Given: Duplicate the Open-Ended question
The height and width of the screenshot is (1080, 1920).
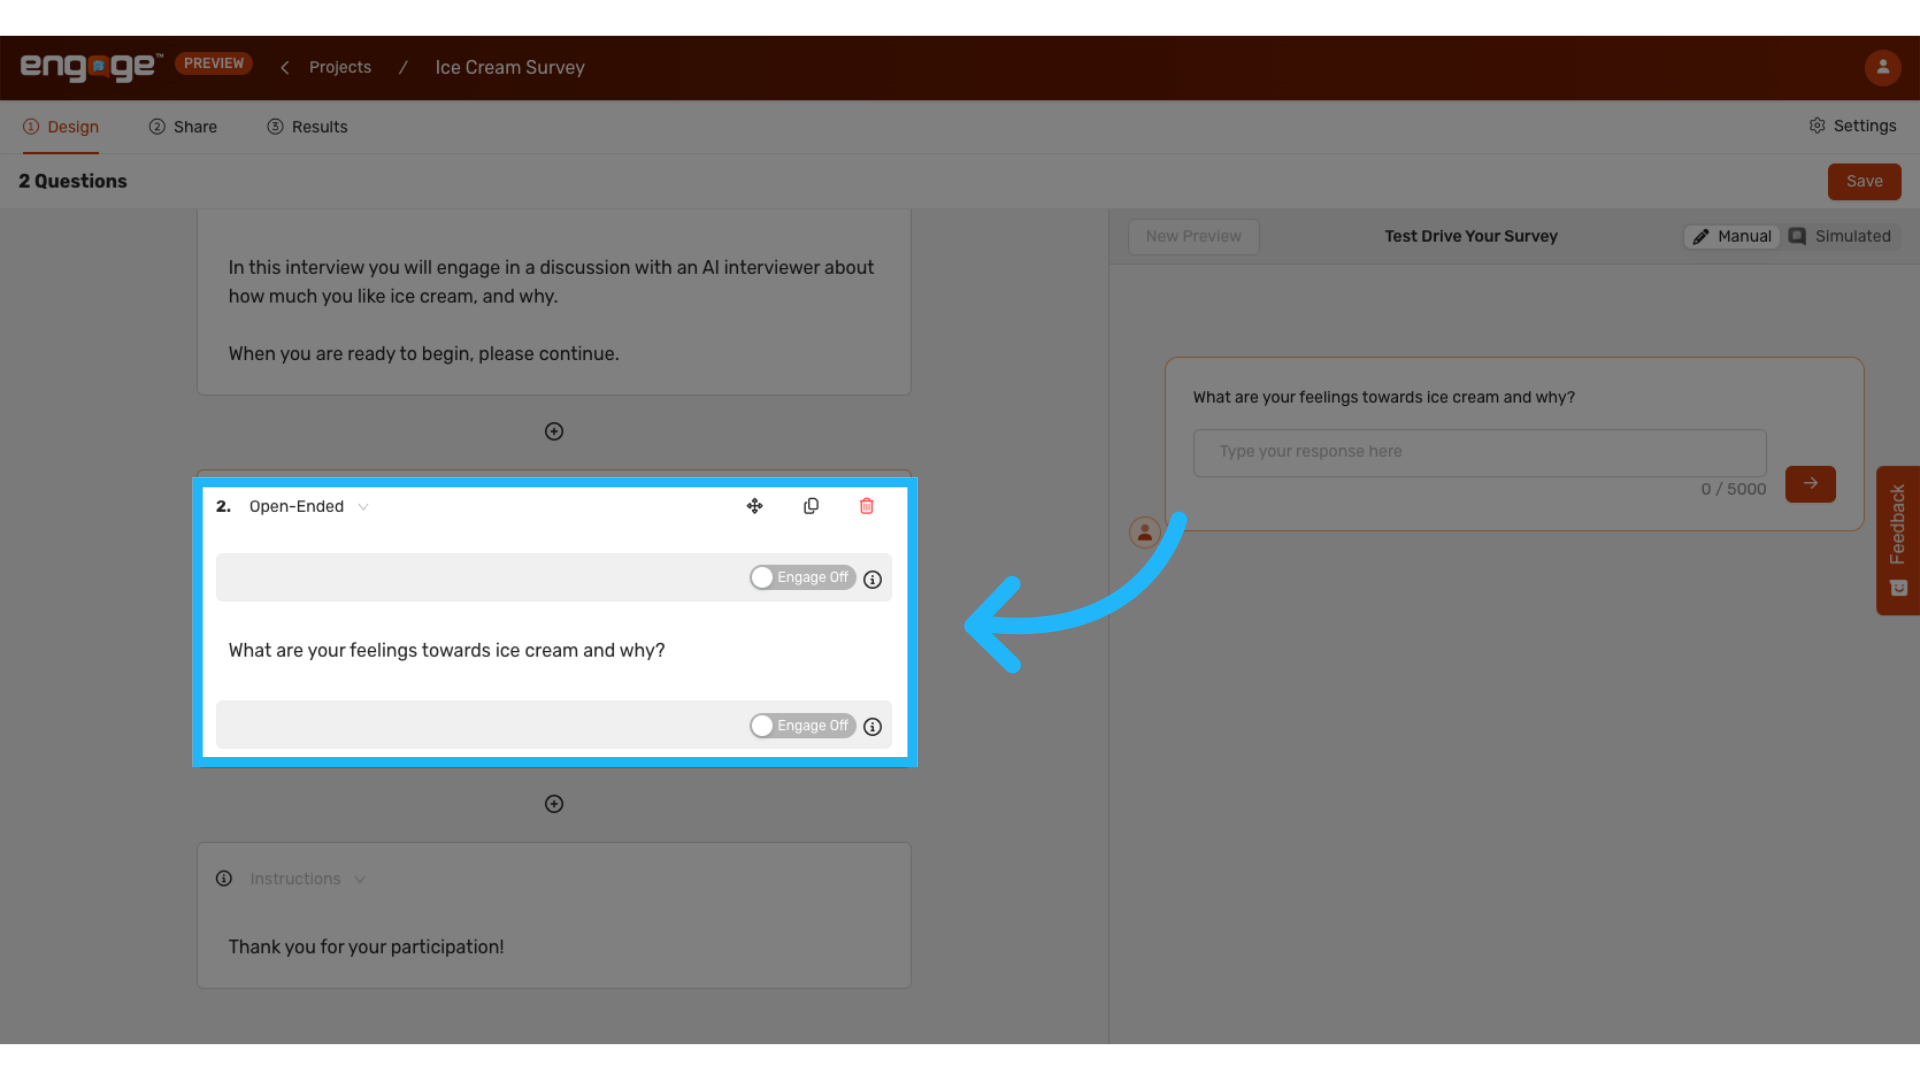Looking at the screenshot, I should pyautogui.click(x=811, y=506).
